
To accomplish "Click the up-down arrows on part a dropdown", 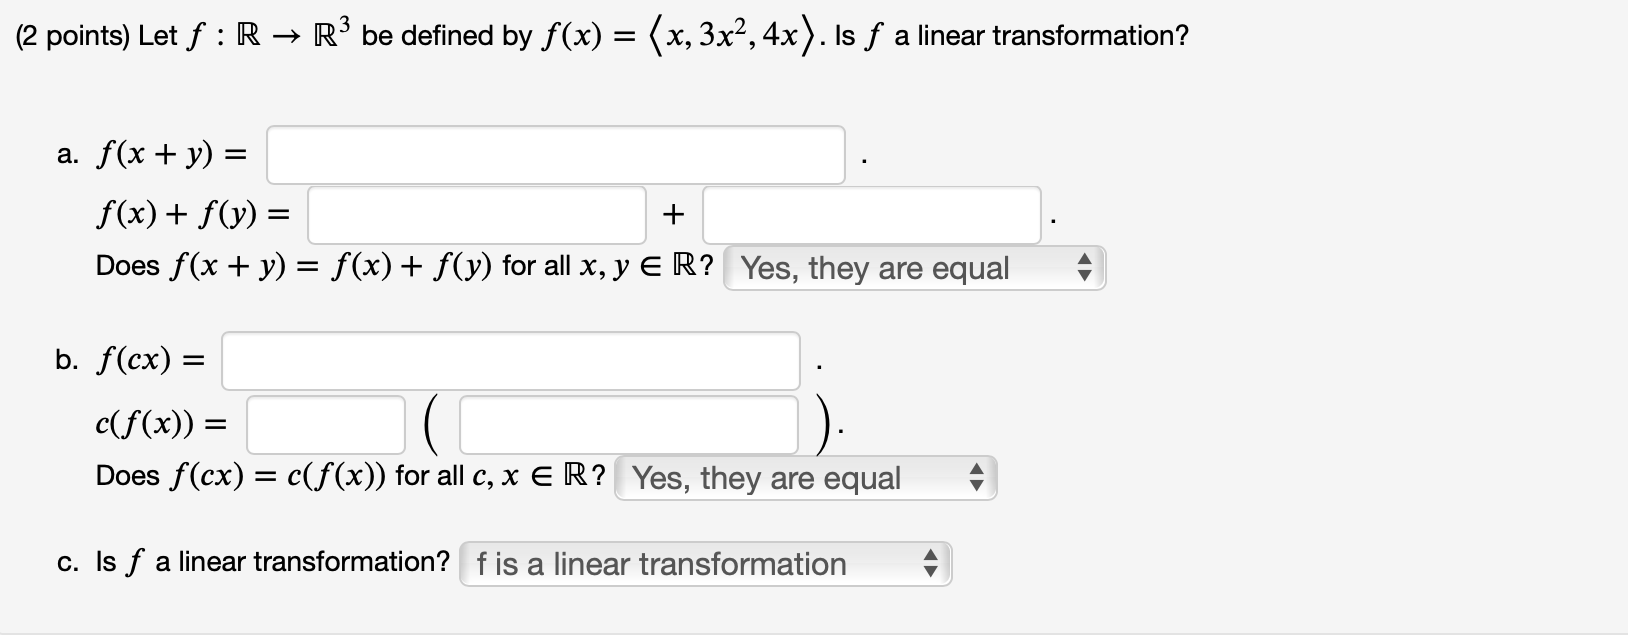I will (x=1083, y=267).
